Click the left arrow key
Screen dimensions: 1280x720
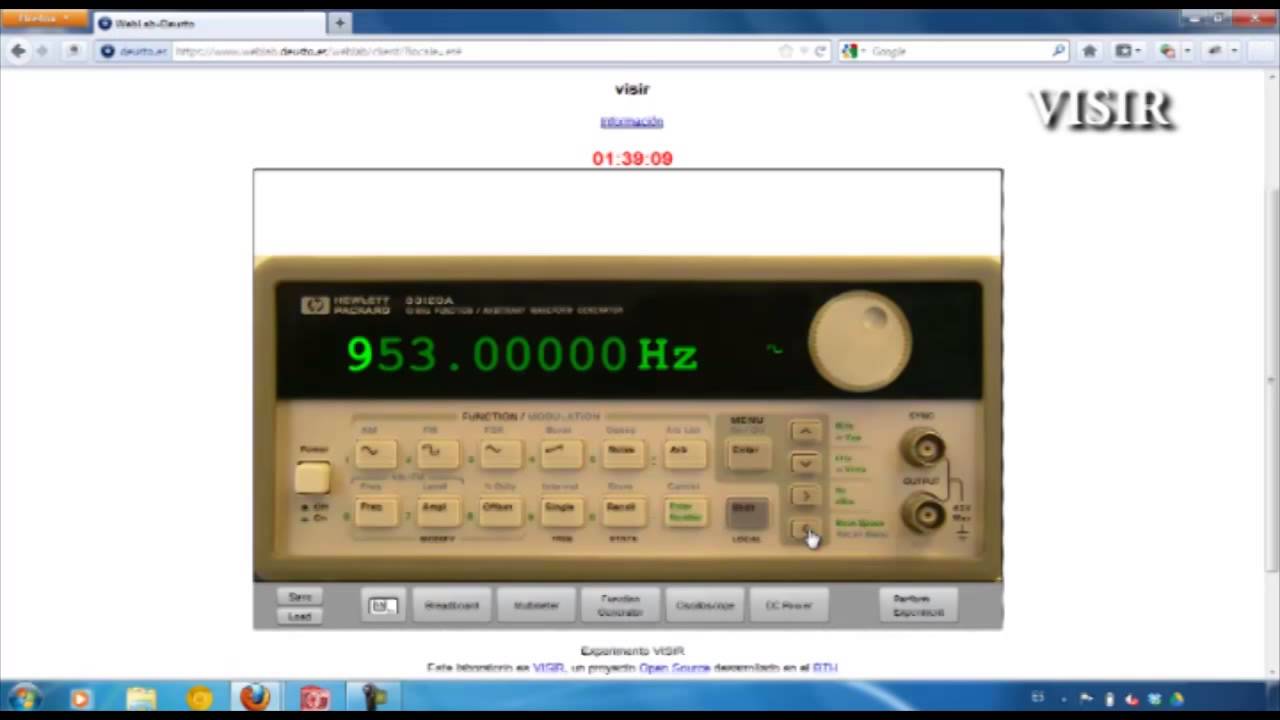[x=804, y=529]
